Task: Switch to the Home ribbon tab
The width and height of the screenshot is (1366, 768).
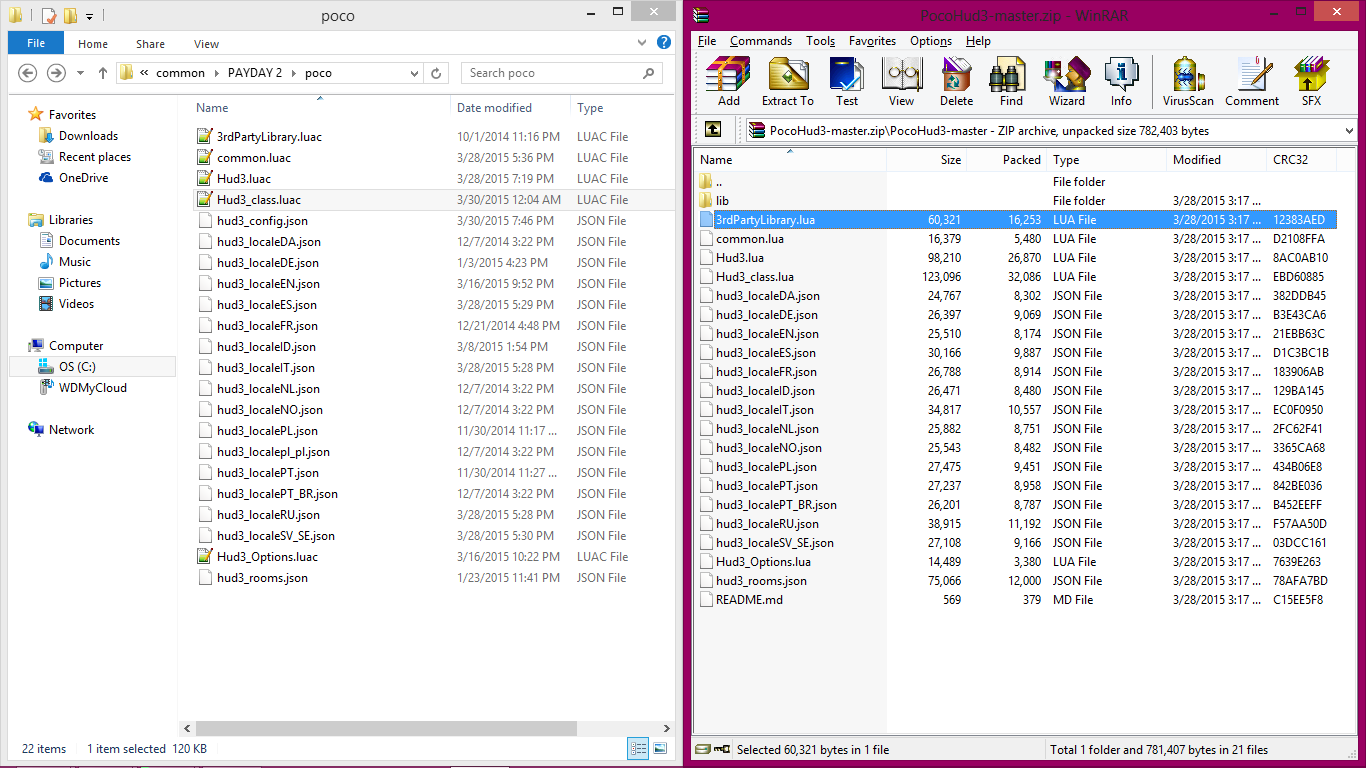Action: click(x=93, y=44)
